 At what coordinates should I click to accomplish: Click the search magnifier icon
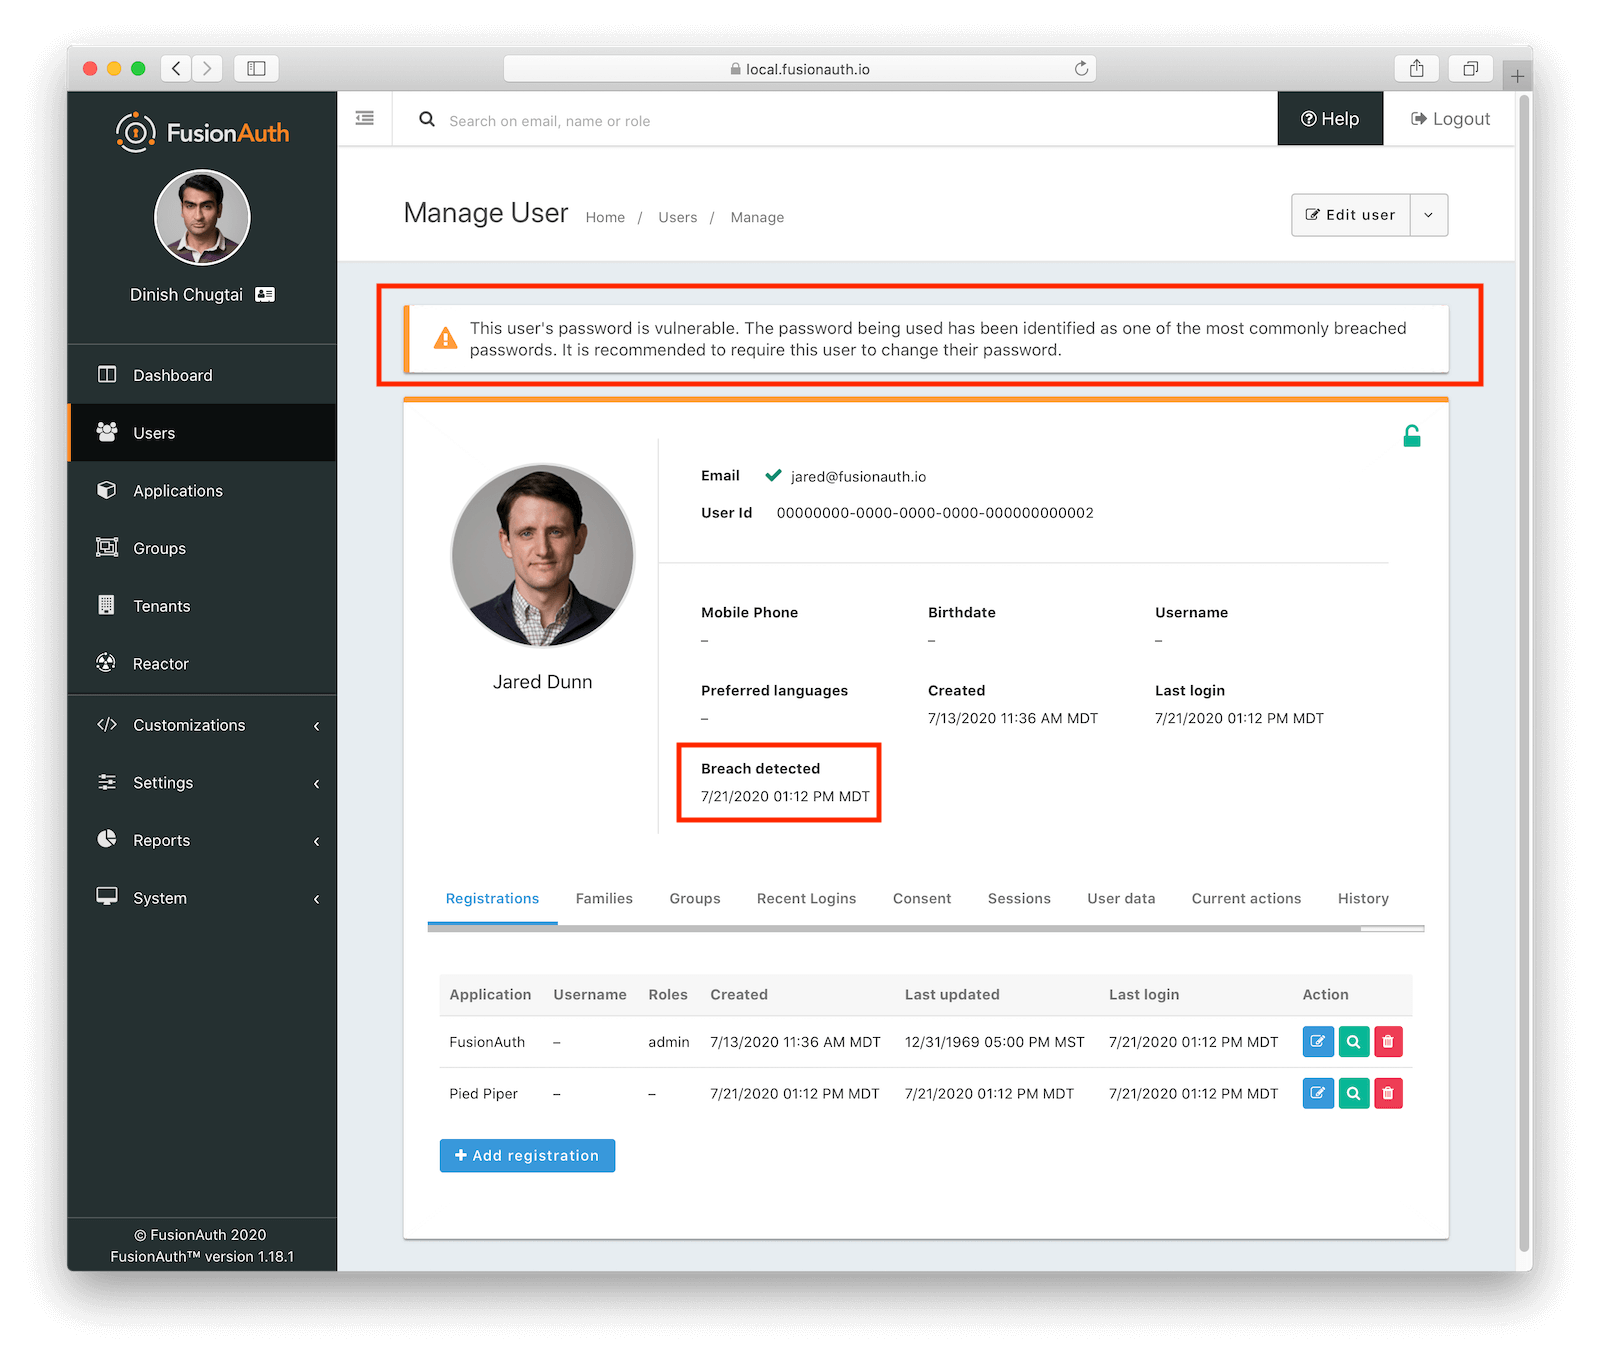427,119
